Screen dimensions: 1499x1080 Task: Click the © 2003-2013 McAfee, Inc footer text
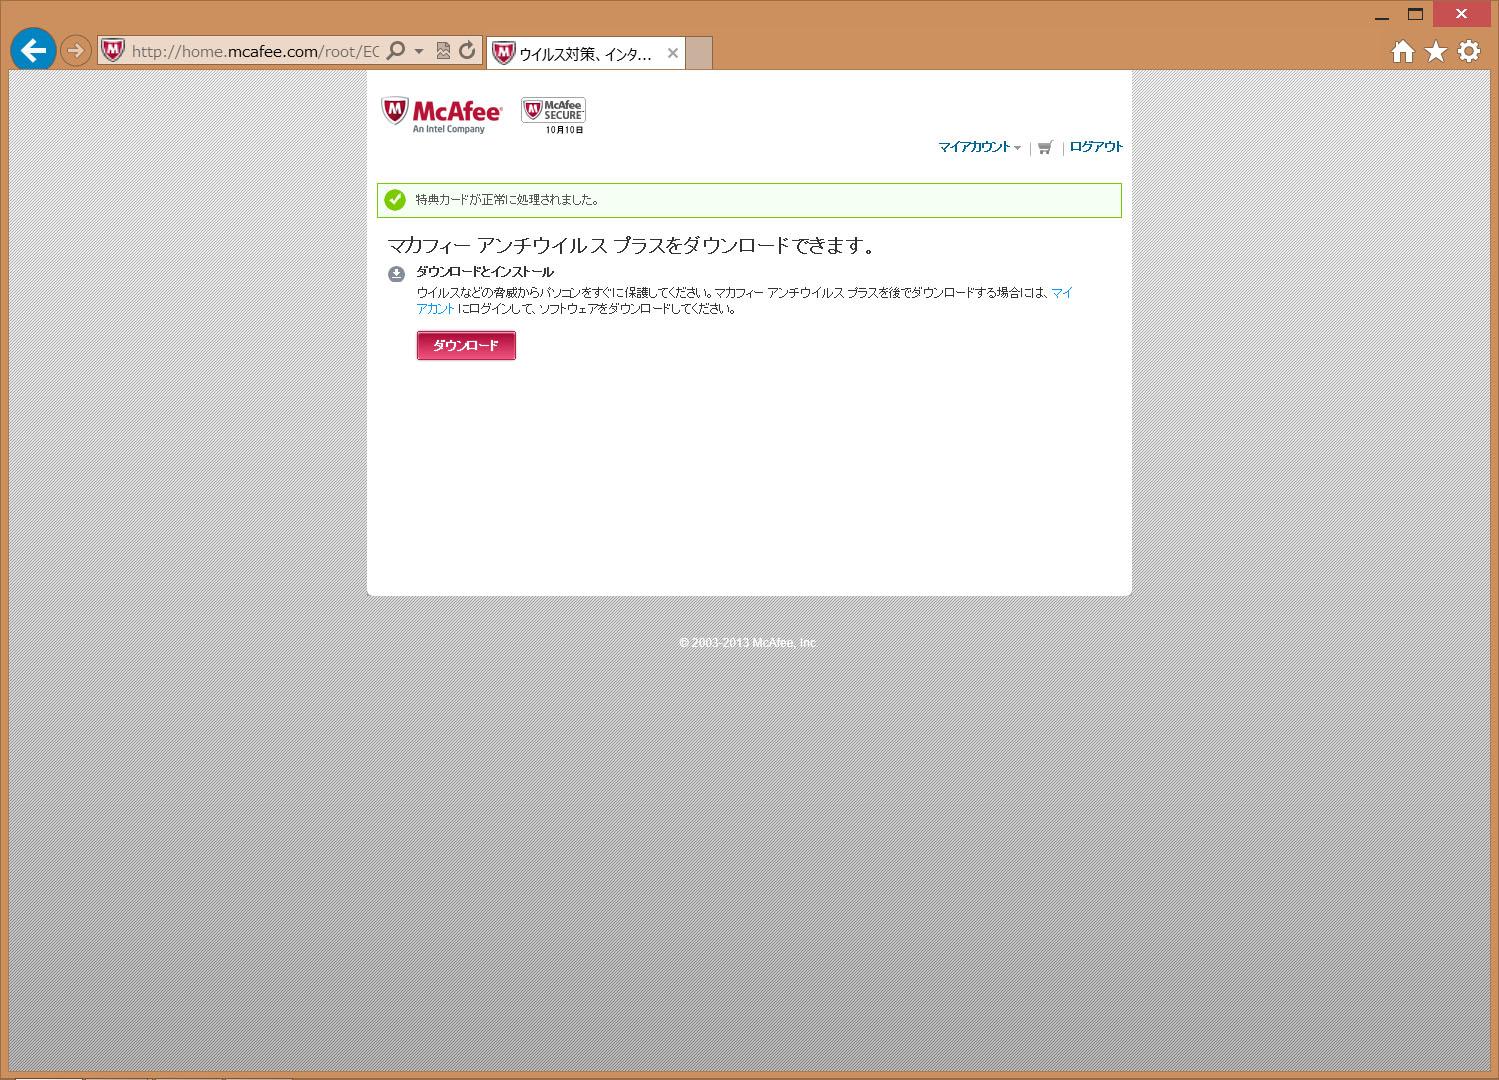coord(747,643)
